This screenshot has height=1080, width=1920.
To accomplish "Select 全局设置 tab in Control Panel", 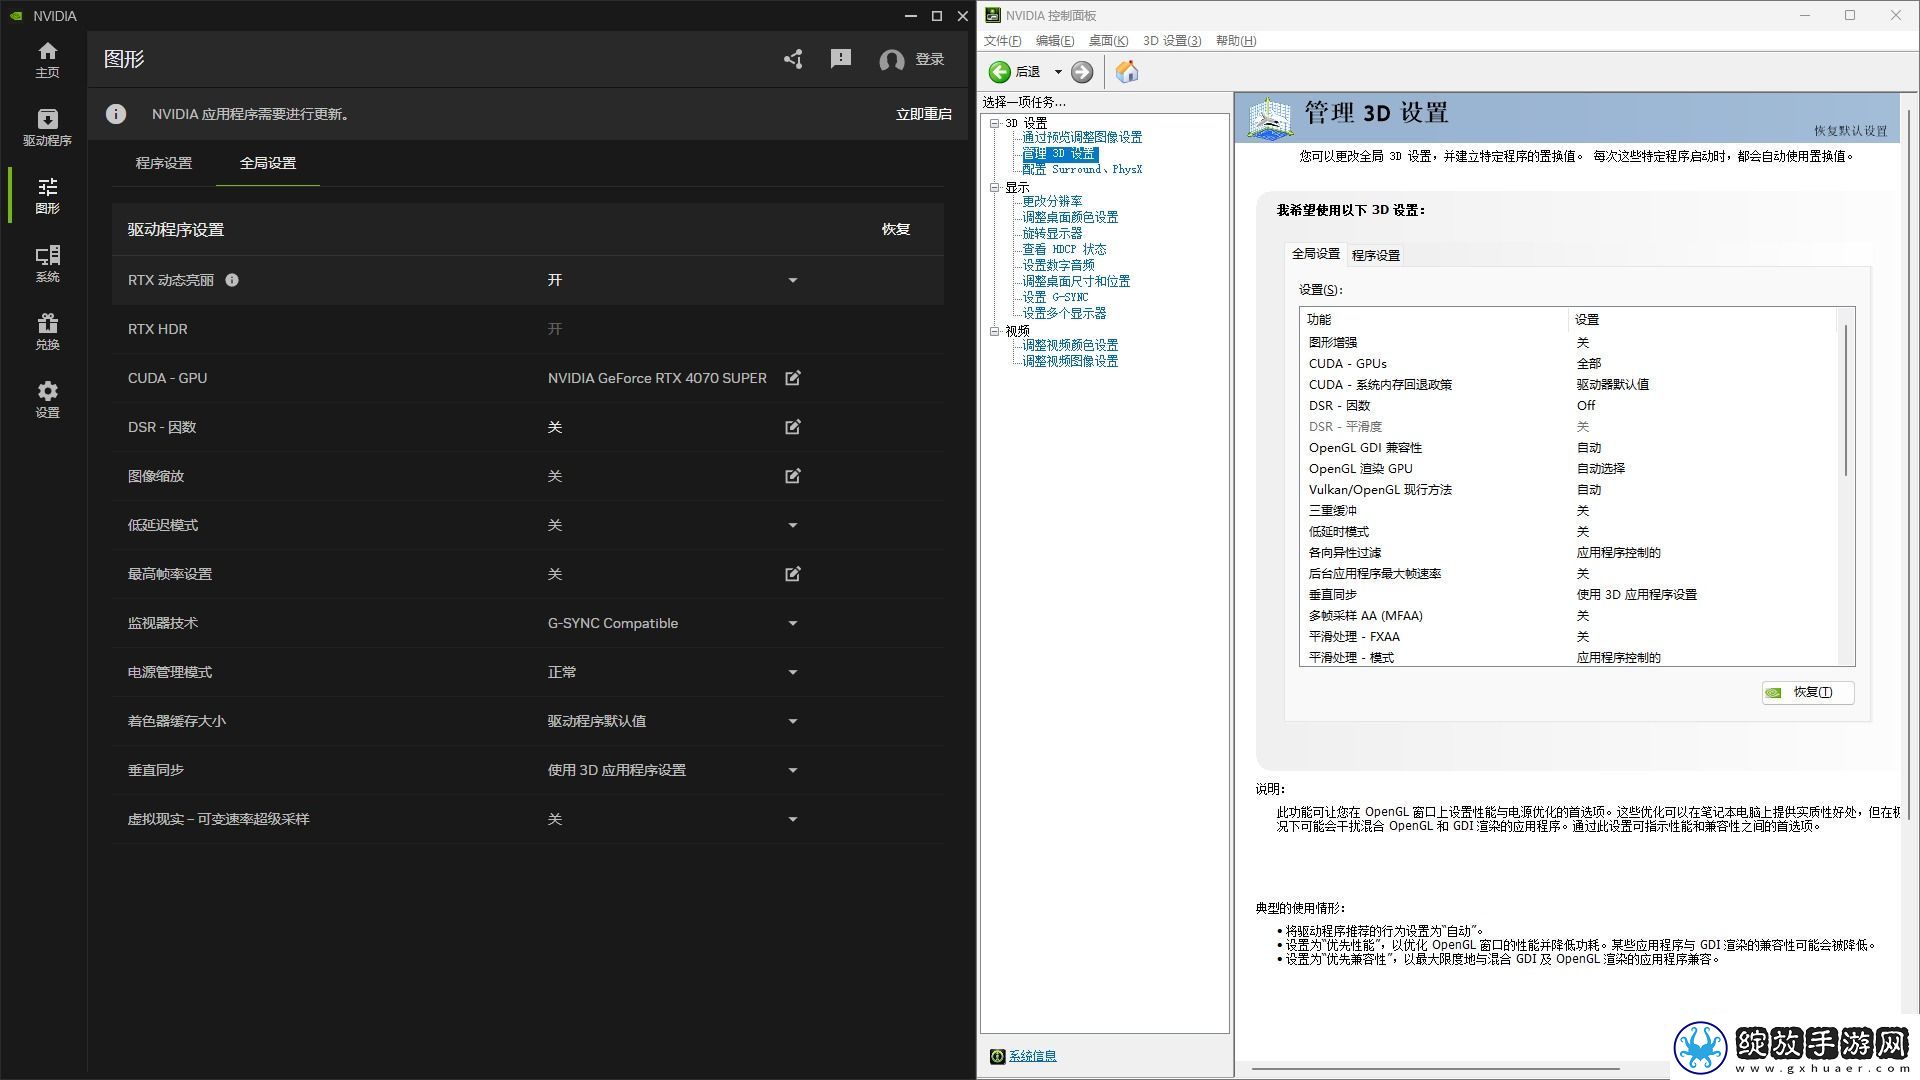I will 1316,254.
